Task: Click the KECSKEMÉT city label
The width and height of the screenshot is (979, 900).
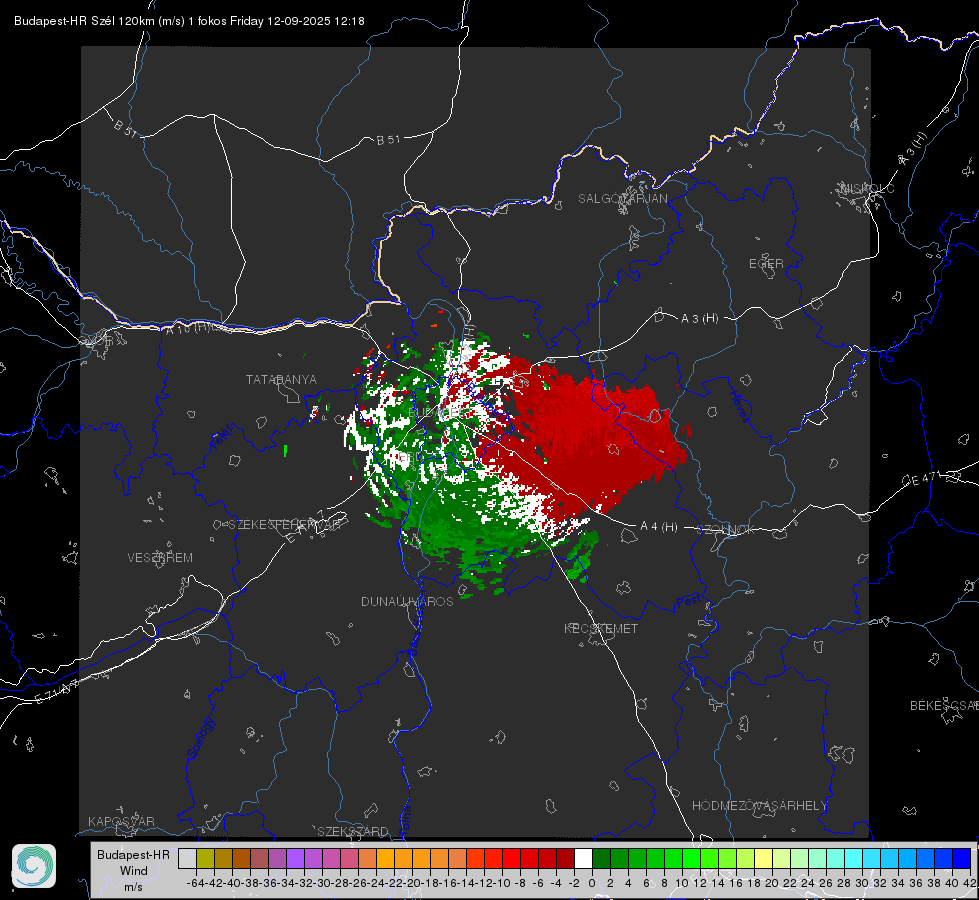Action: click(x=601, y=628)
